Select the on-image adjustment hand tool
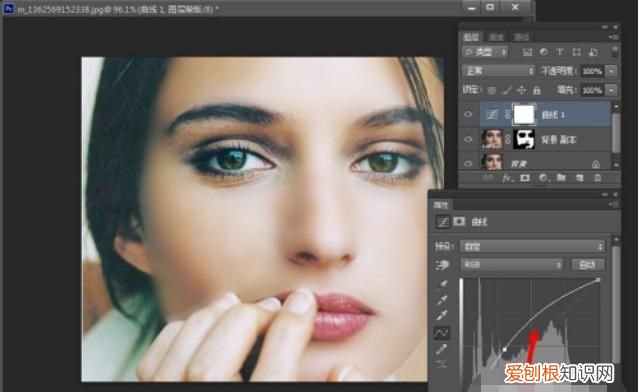The height and width of the screenshot is (392, 639). click(x=442, y=265)
